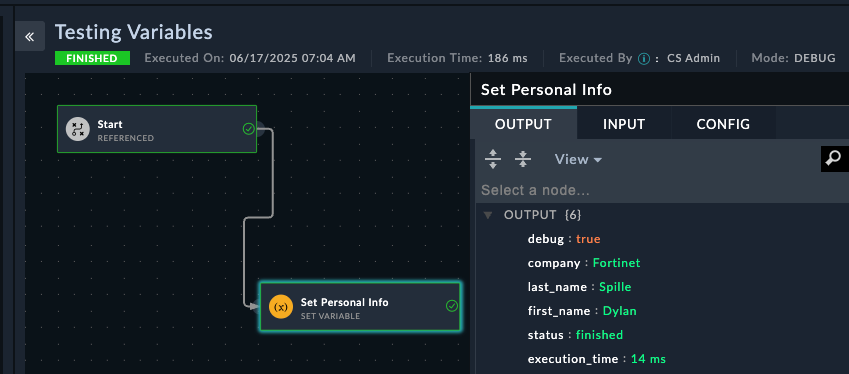Expand all output fields icon
Image resolution: width=849 pixels, height=374 pixels.
493,159
